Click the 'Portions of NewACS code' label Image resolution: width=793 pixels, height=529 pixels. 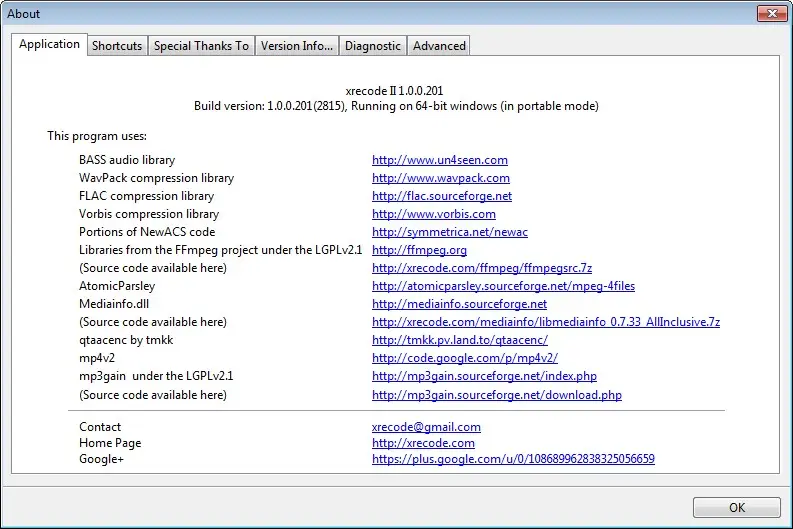147,232
